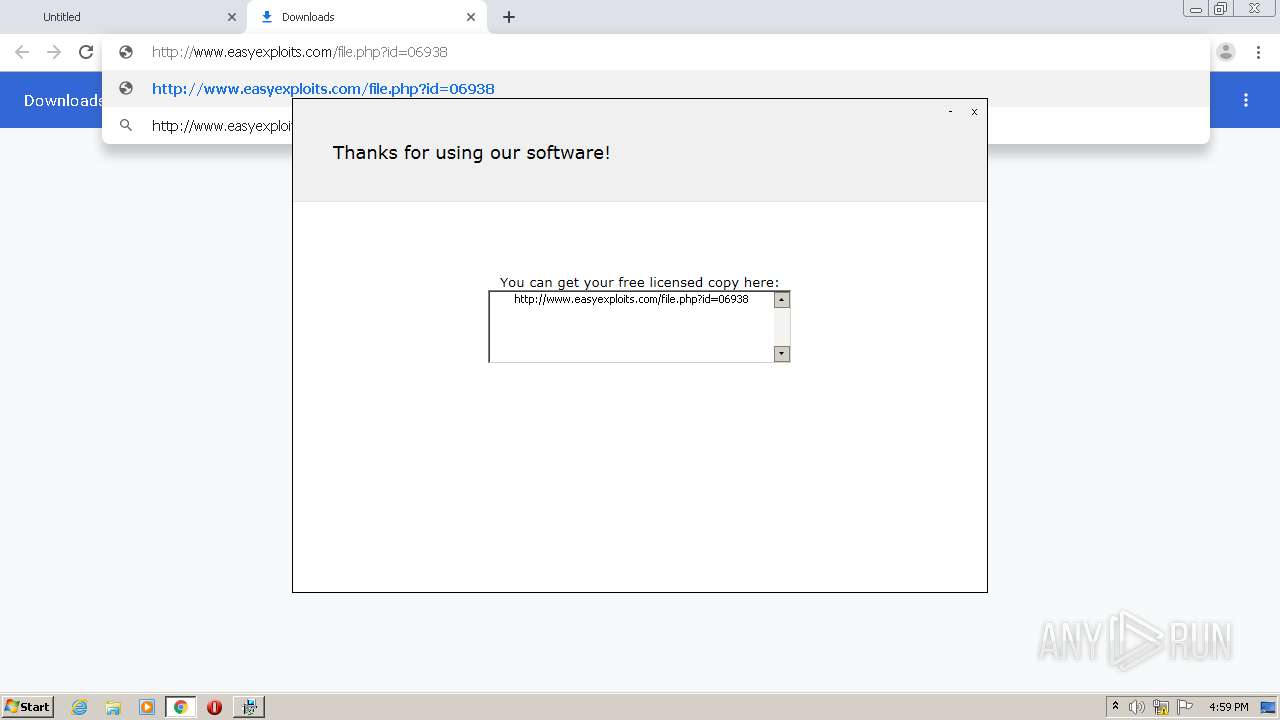This screenshot has height=720, width=1280.
Task: Open Downloads page more actions menu
Action: pos(1246,100)
